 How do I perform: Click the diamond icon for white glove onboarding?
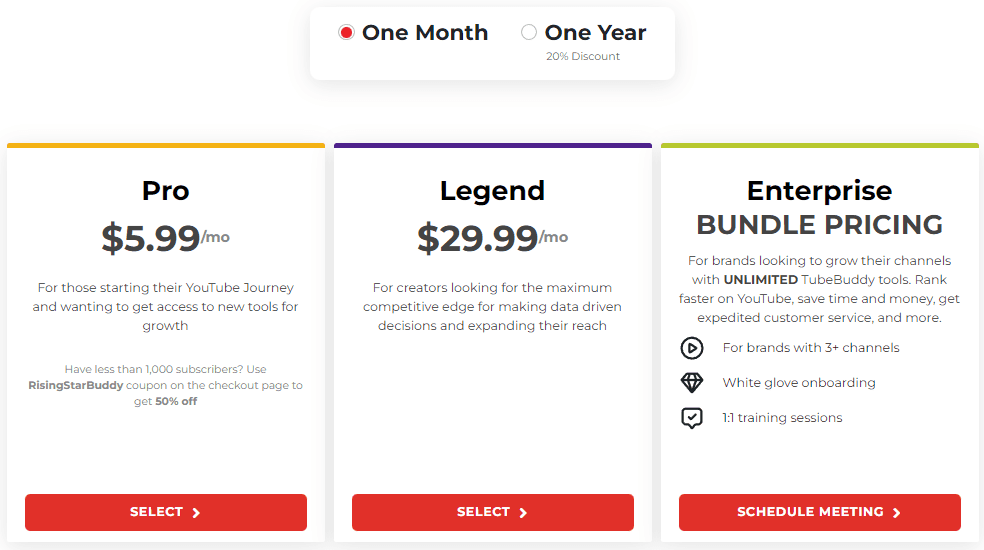click(692, 382)
